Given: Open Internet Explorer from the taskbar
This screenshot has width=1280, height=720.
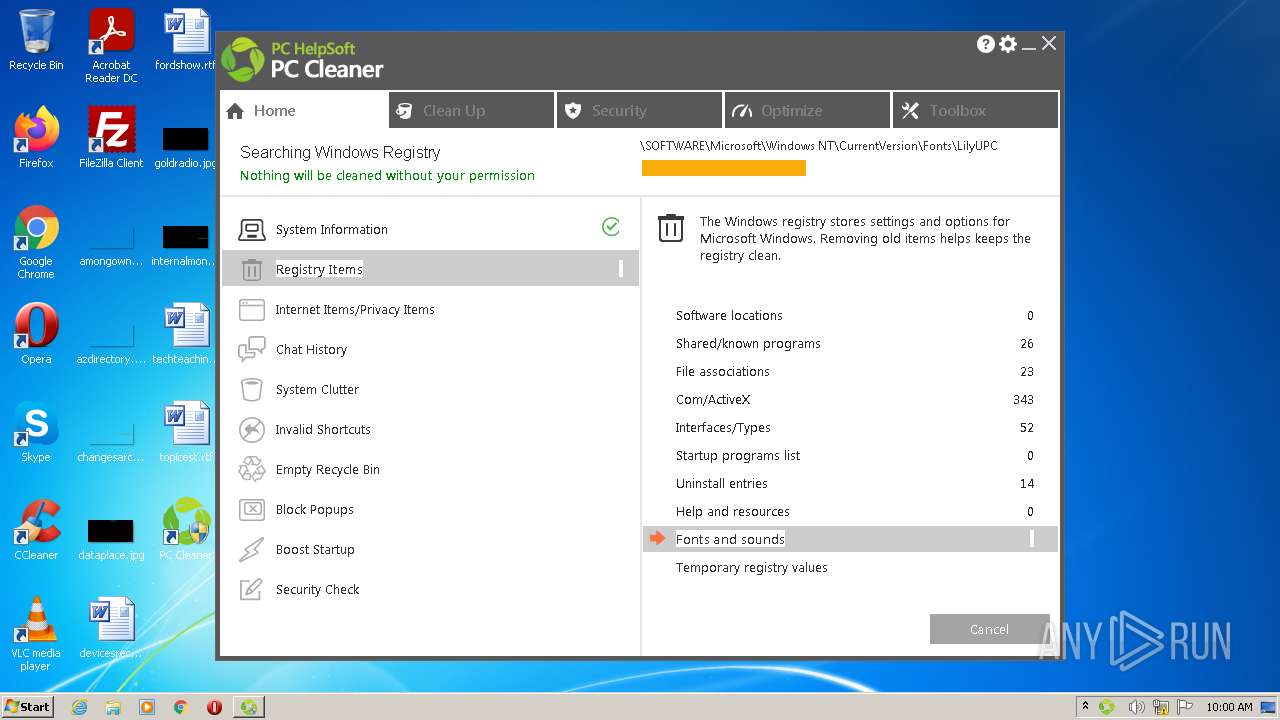Looking at the screenshot, I should tap(79, 707).
